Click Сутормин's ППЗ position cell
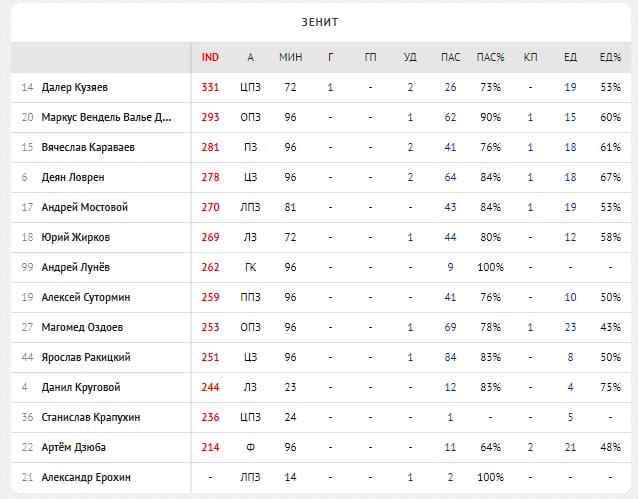Screen dimensions: 638x499 click(x=250, y=298)
